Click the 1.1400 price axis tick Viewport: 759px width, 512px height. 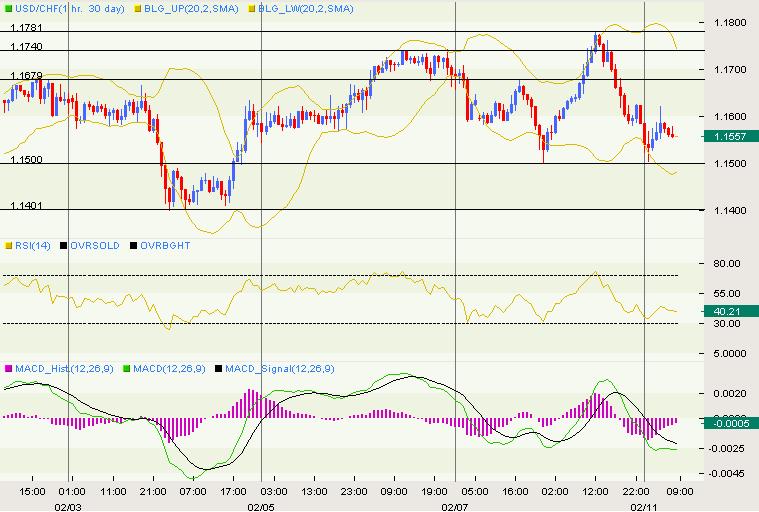(x=730, y=211)
